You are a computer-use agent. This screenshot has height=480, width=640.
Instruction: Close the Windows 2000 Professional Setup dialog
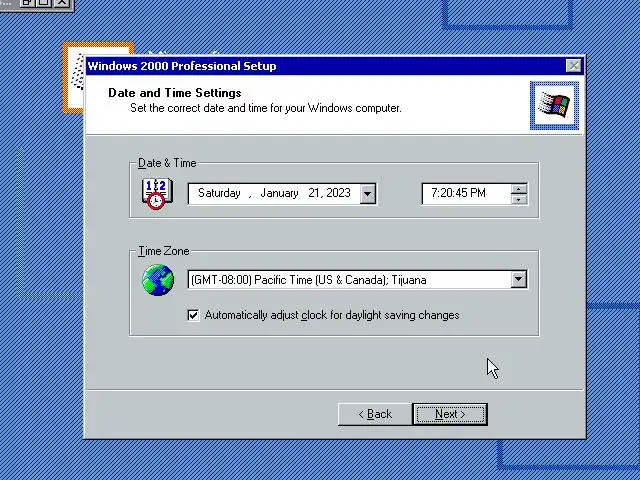coord(573,66)
